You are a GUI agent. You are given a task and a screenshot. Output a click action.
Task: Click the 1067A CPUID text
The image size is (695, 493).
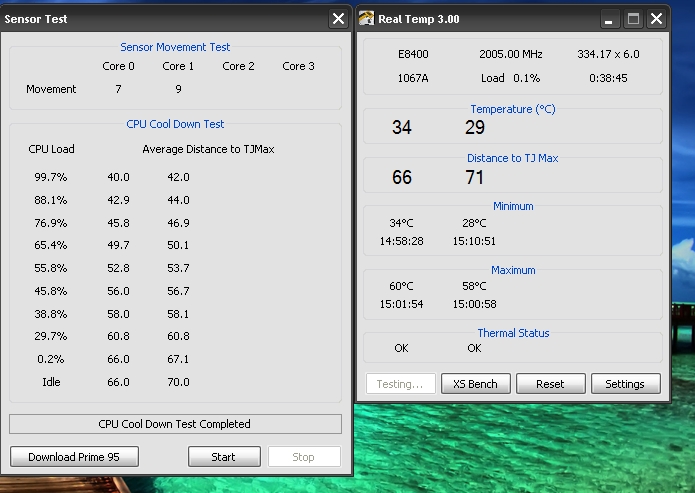(413, 78)
